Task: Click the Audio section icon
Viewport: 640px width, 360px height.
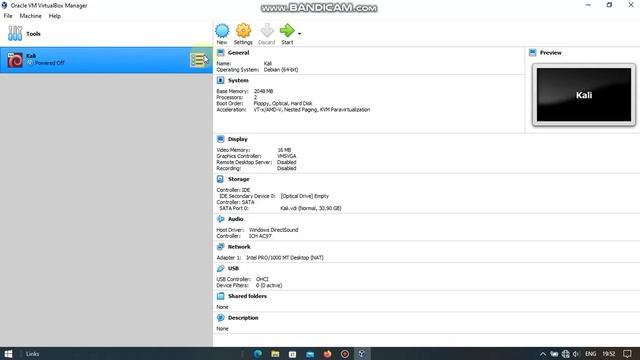Action: pyautogui.click(x=221, y=219)
